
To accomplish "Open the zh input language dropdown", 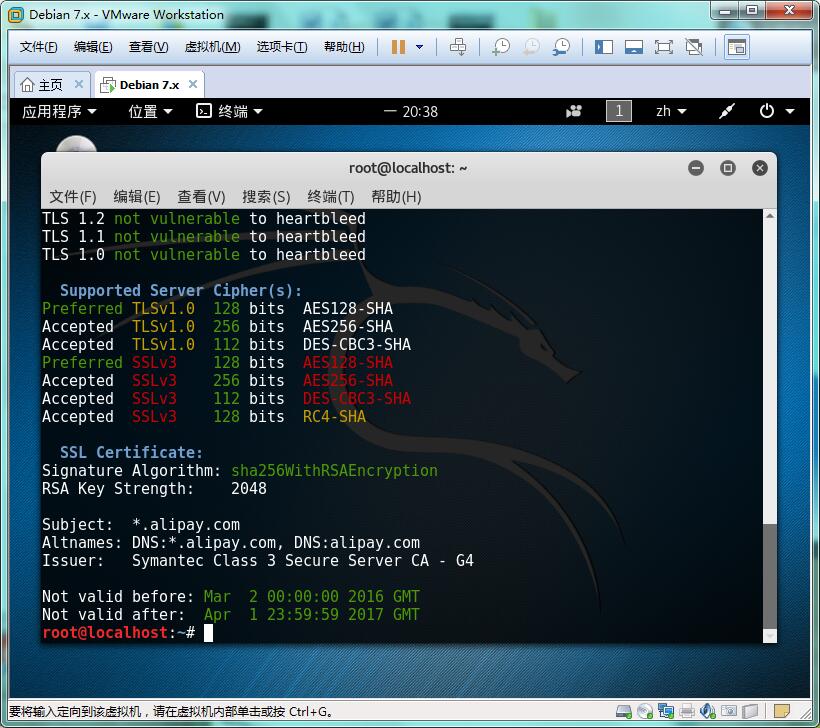I will click(x=671, y=111).
